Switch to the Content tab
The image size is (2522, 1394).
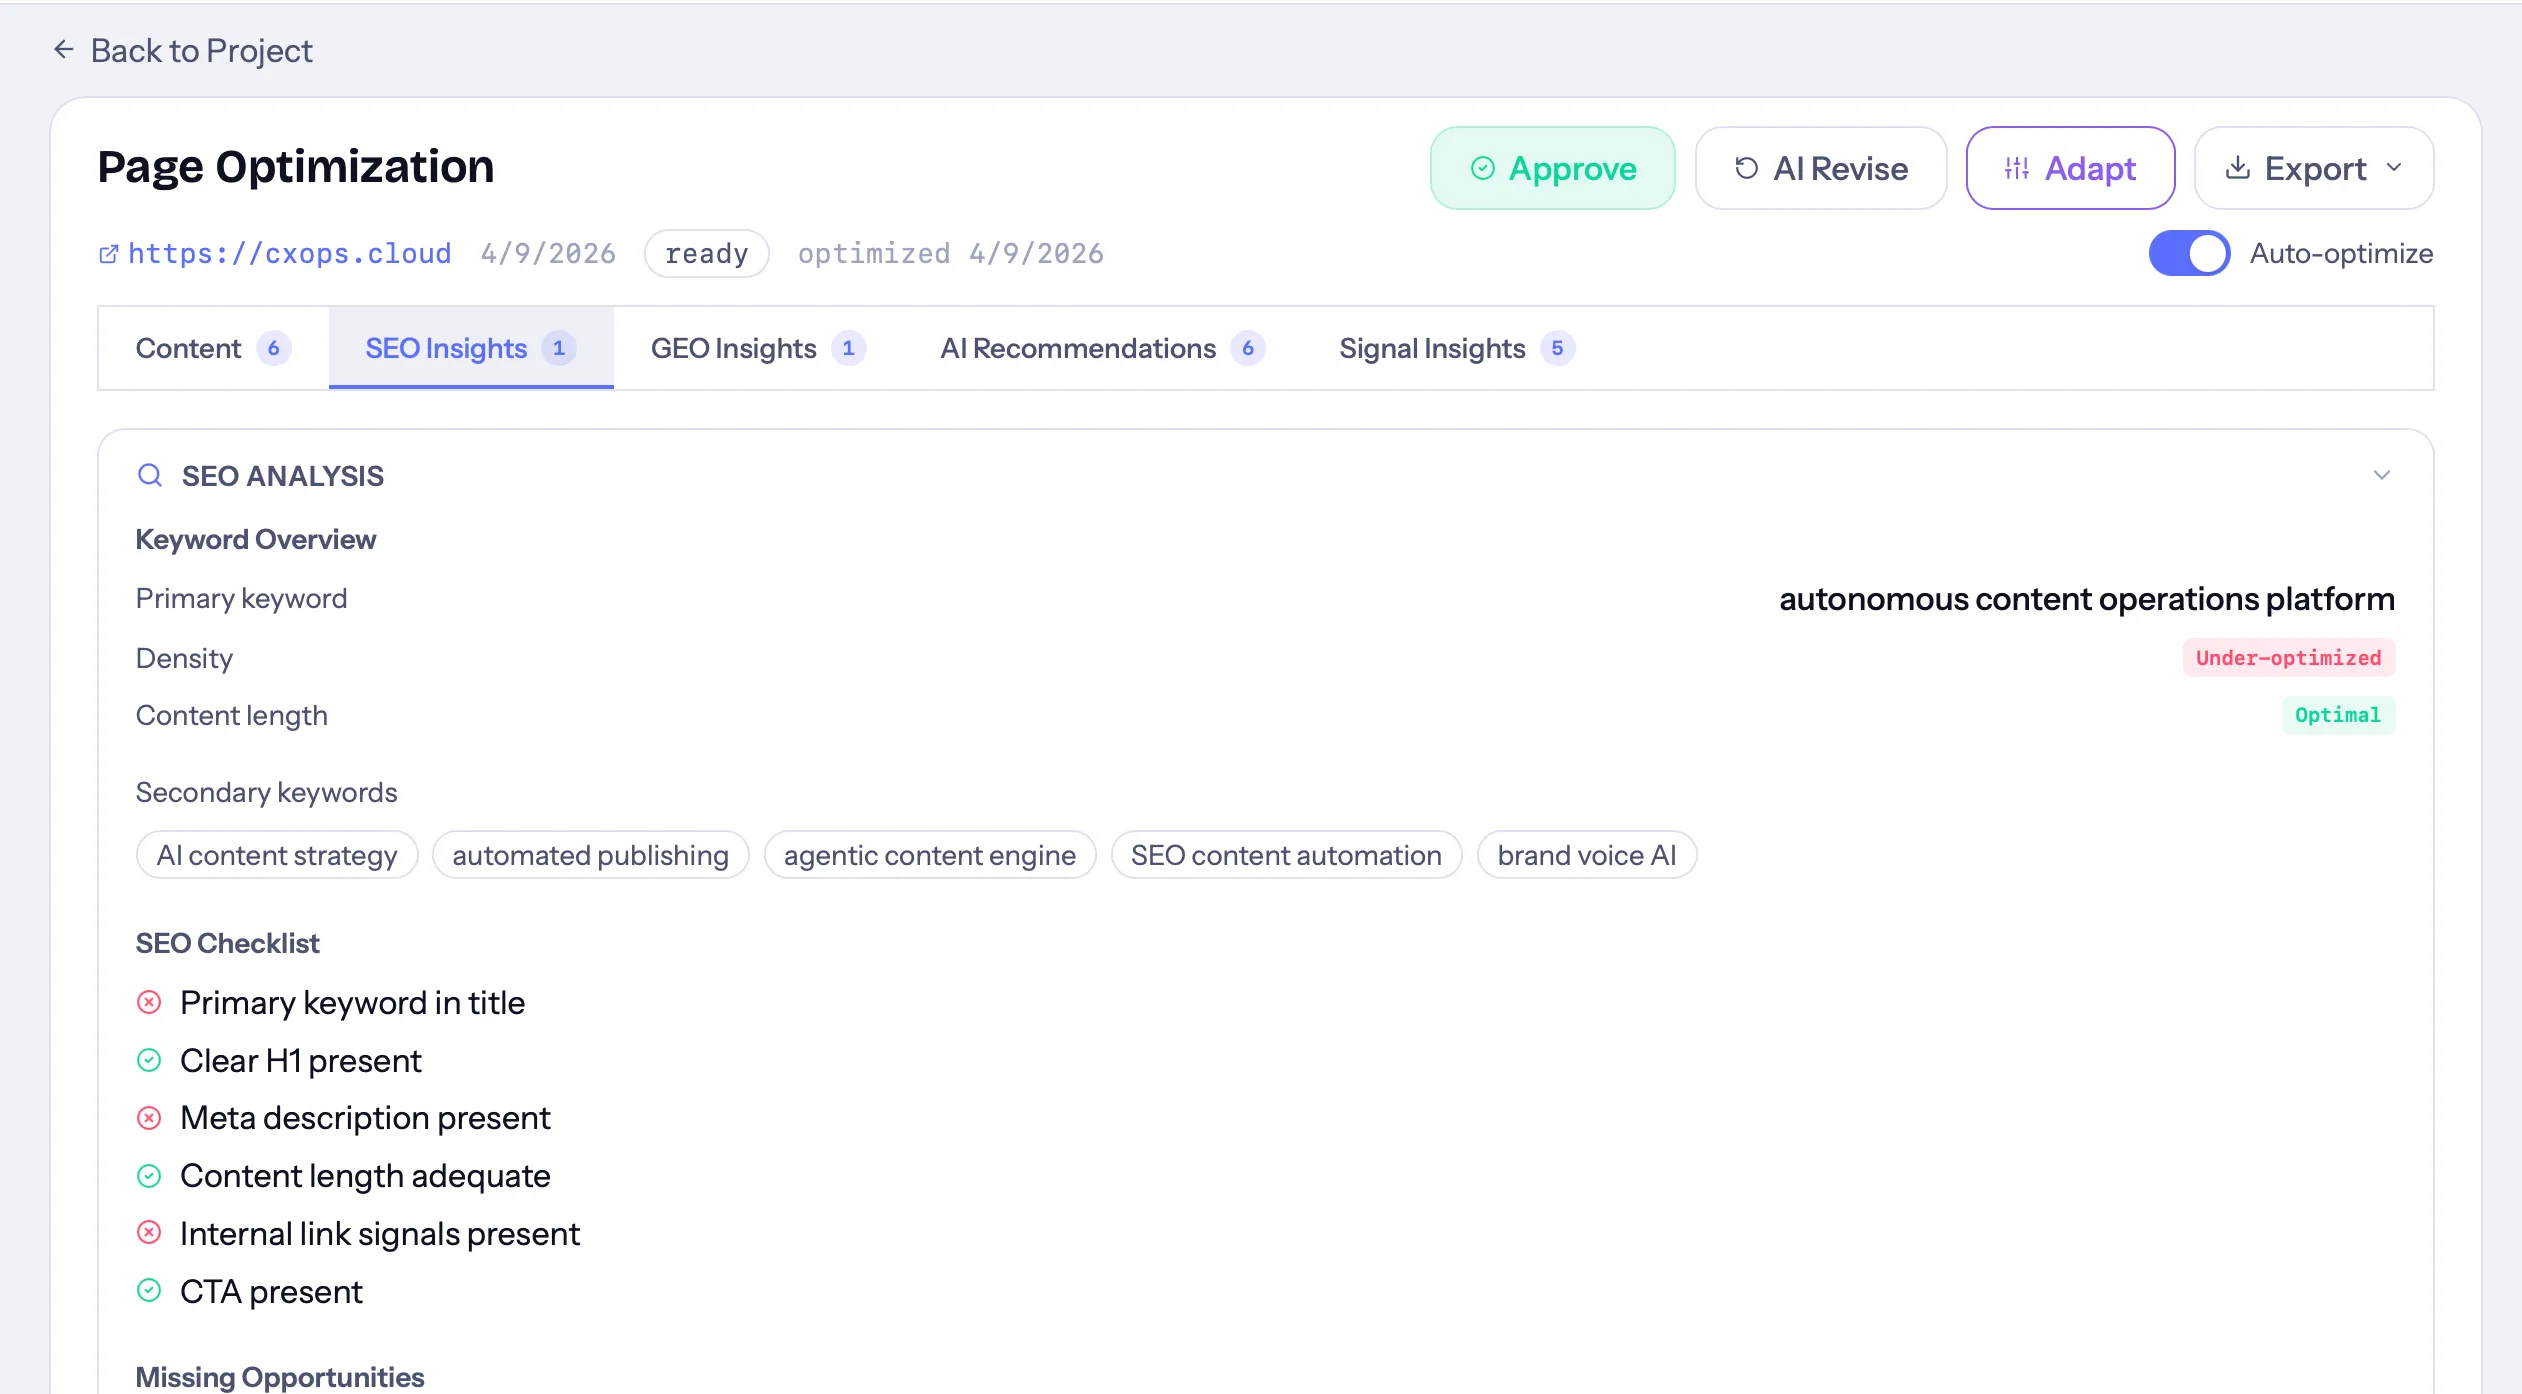click(x=213, y=348)
